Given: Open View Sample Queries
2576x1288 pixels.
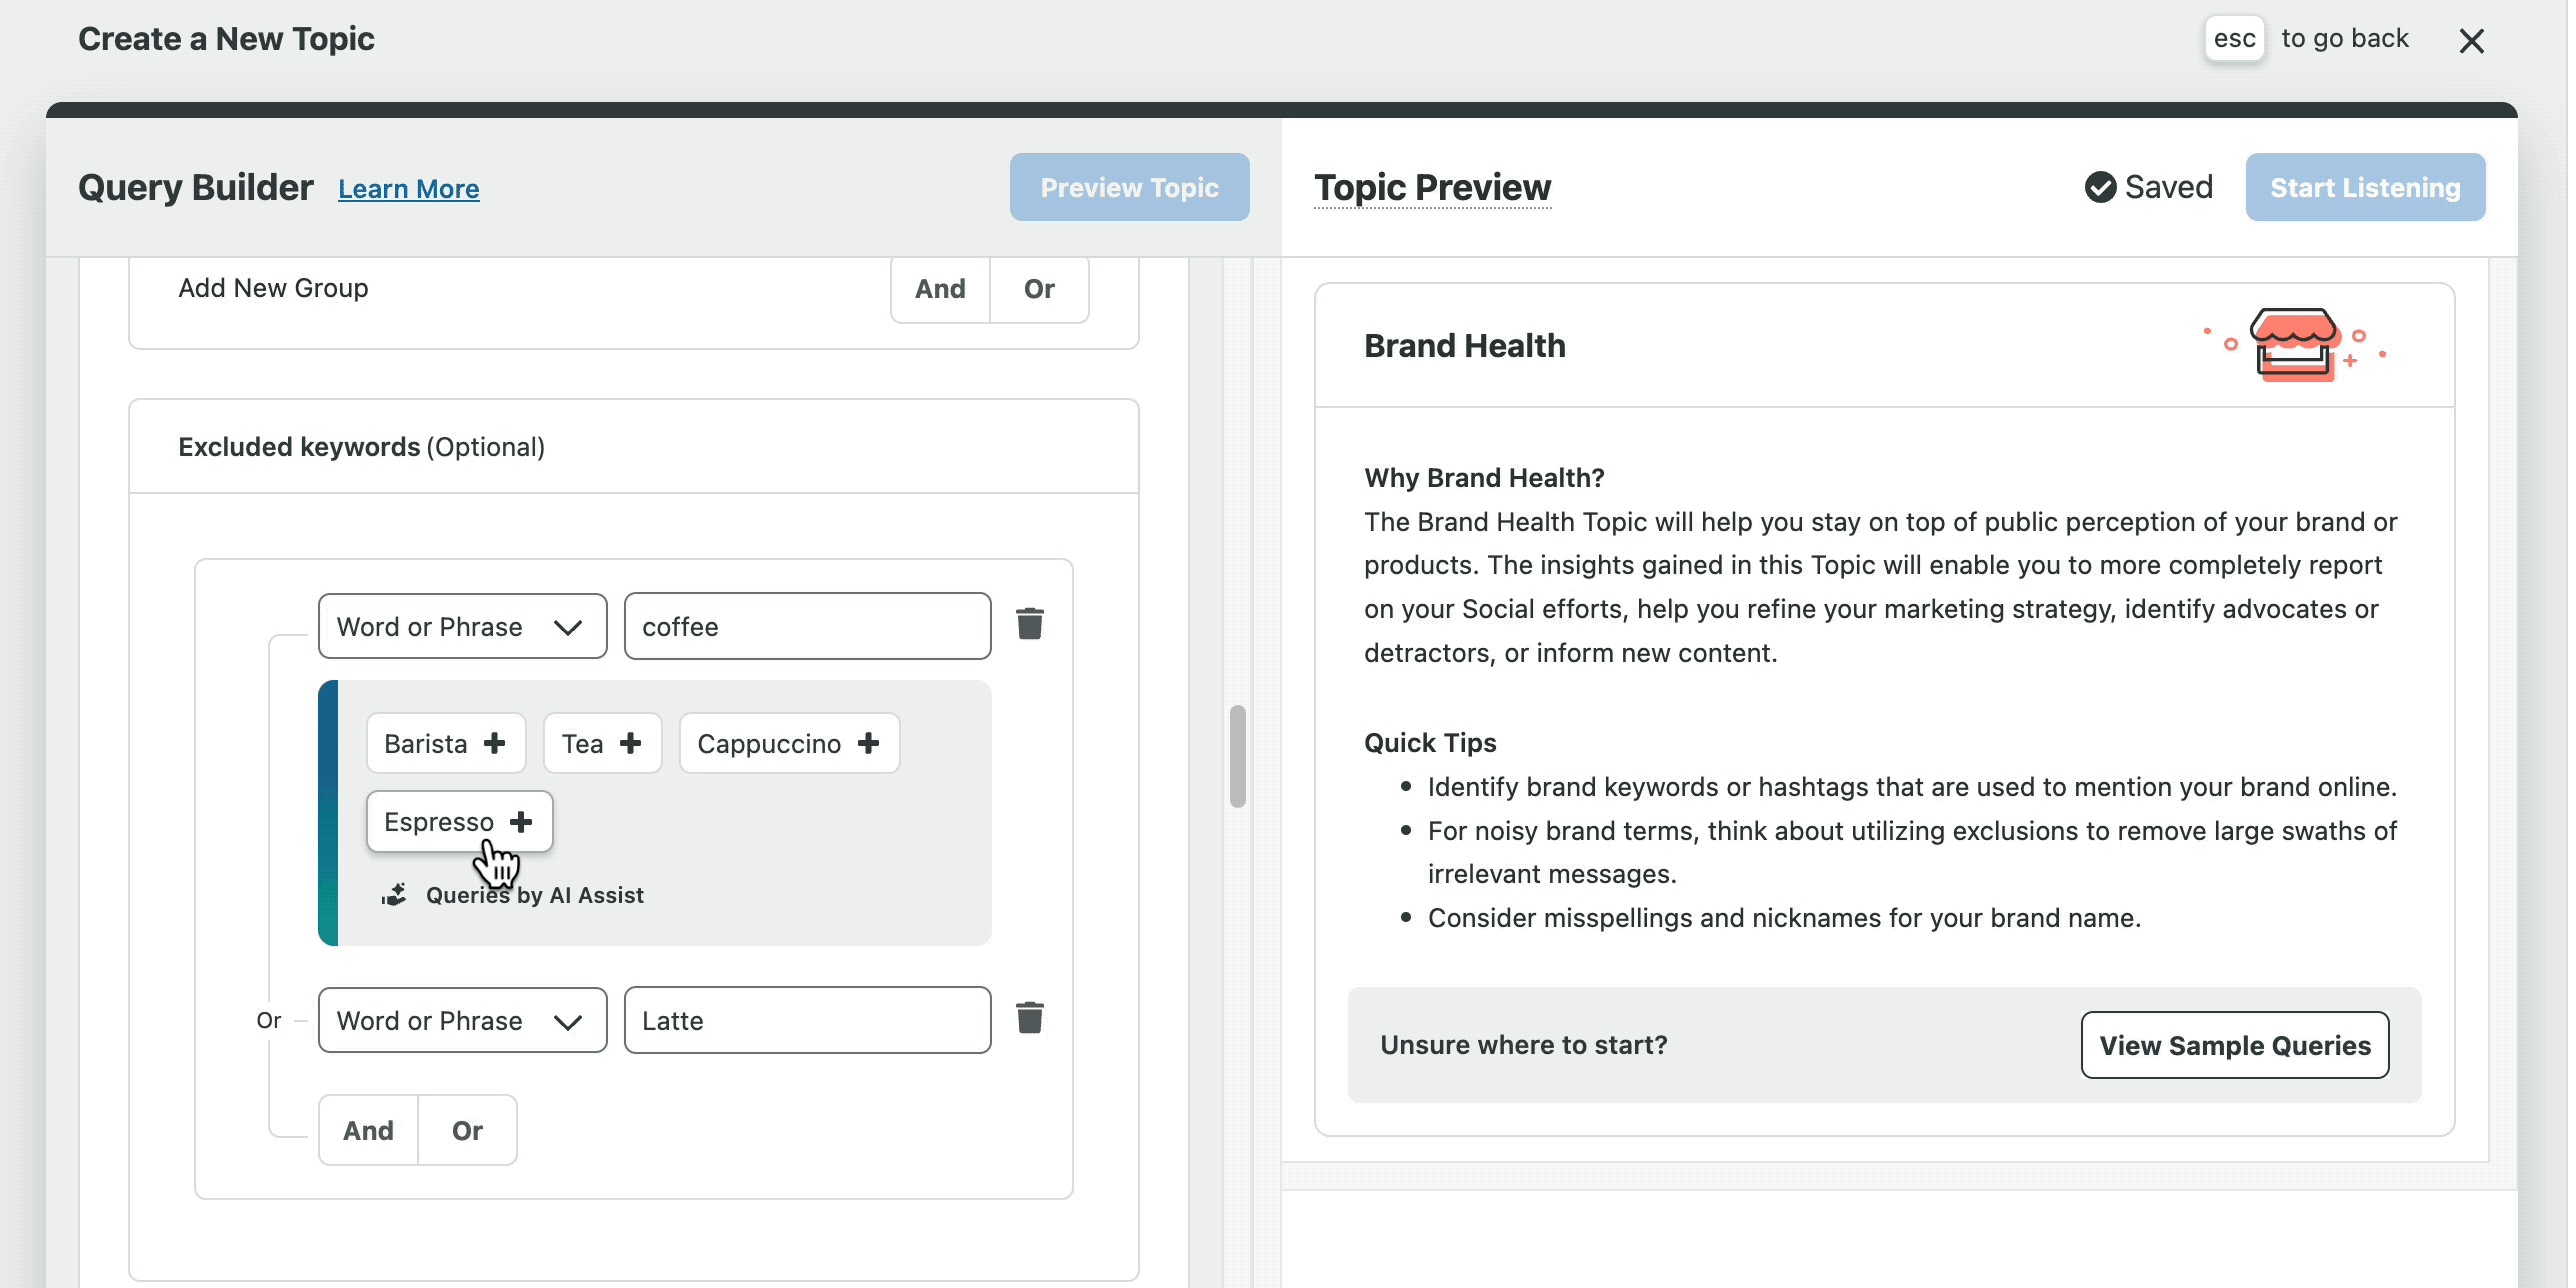Looking at the screenshot, I should (x=2234, y=1045).
